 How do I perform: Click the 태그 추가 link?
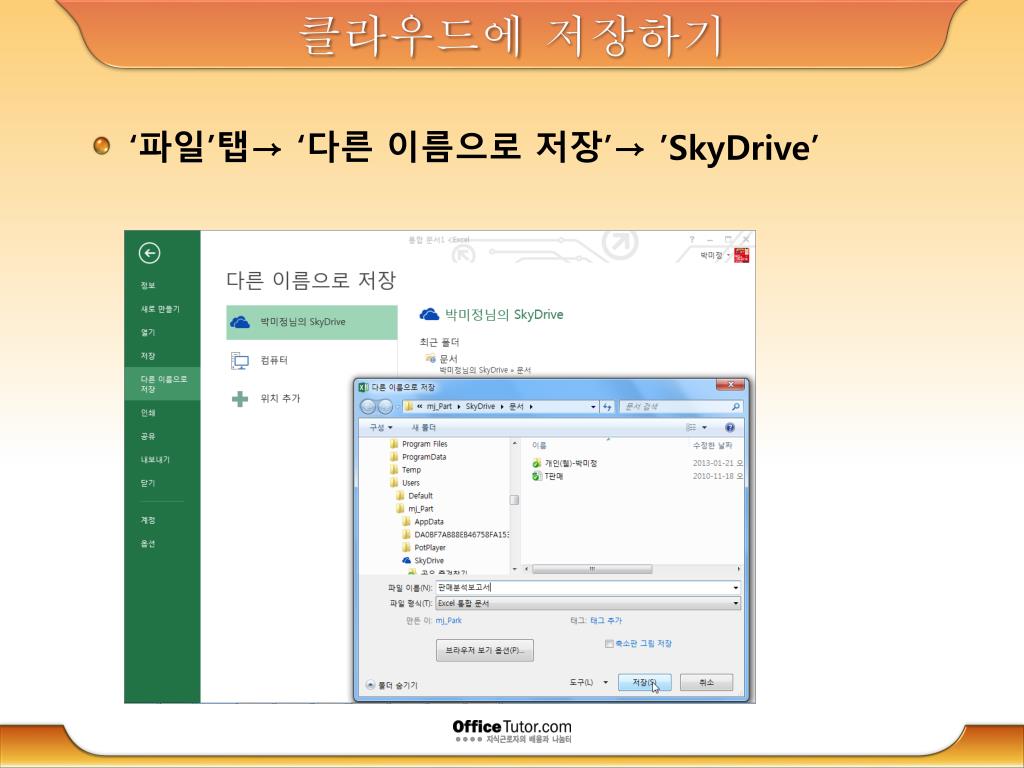click(x=606, y=620)
